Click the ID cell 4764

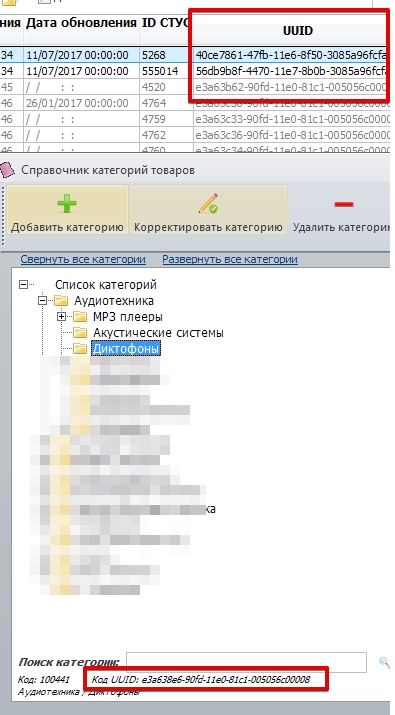(165, 104)
